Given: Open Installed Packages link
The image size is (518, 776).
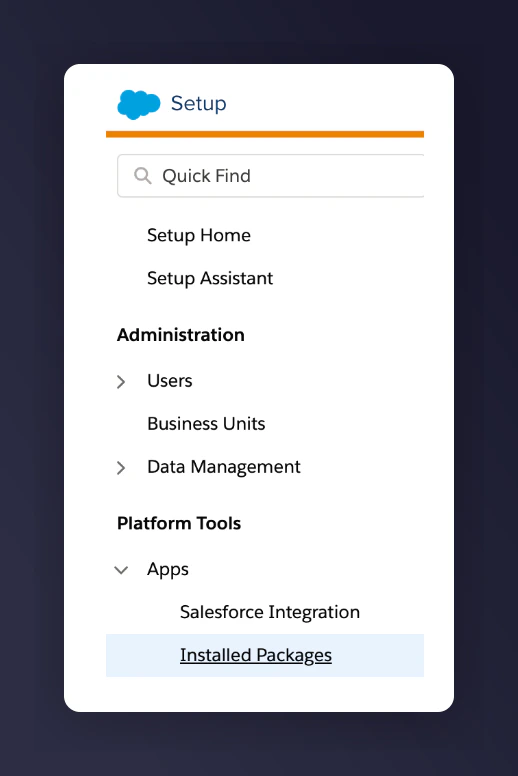Looking at the screenshot, I should [x=256, y=655].
